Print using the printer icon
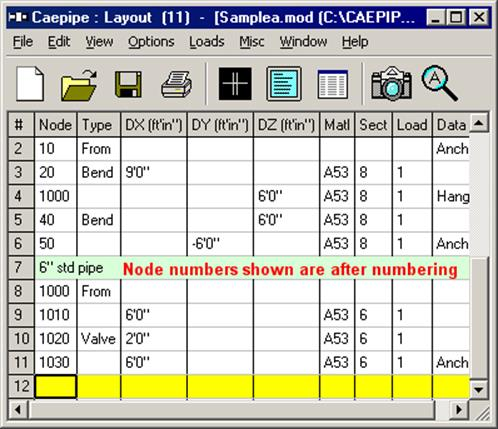This screenshot has width=498, height=429. click(176, 84)
